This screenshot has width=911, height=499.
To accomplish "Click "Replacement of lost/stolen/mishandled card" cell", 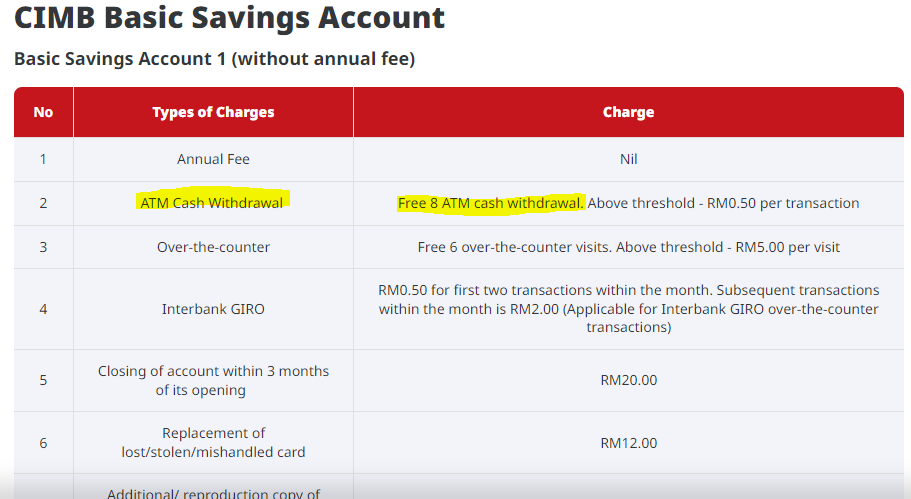I will click(213, 443).
